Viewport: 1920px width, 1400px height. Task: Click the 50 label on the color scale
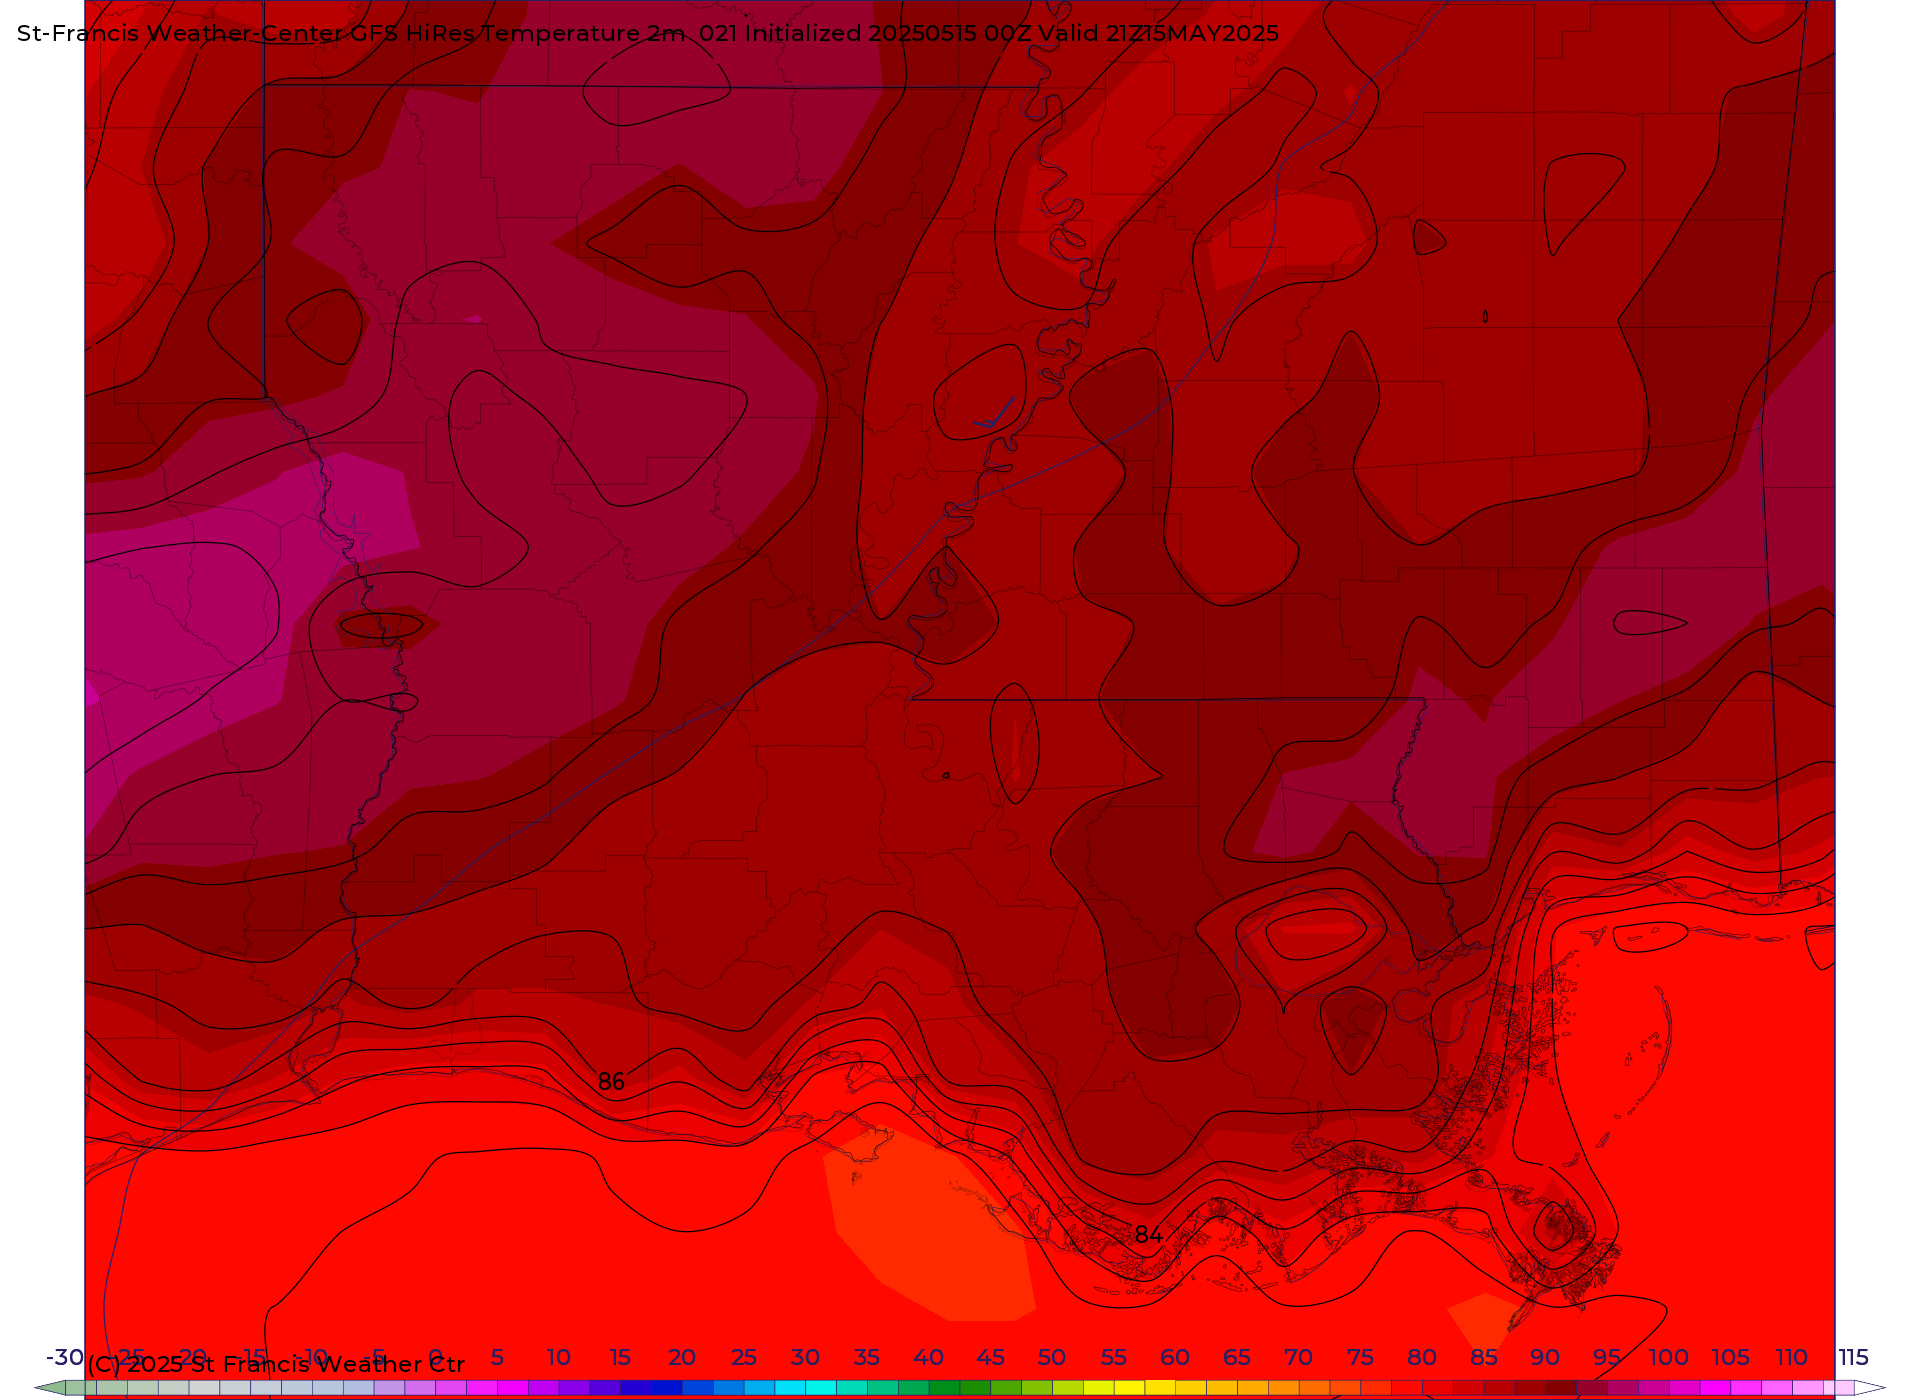1052,1357
